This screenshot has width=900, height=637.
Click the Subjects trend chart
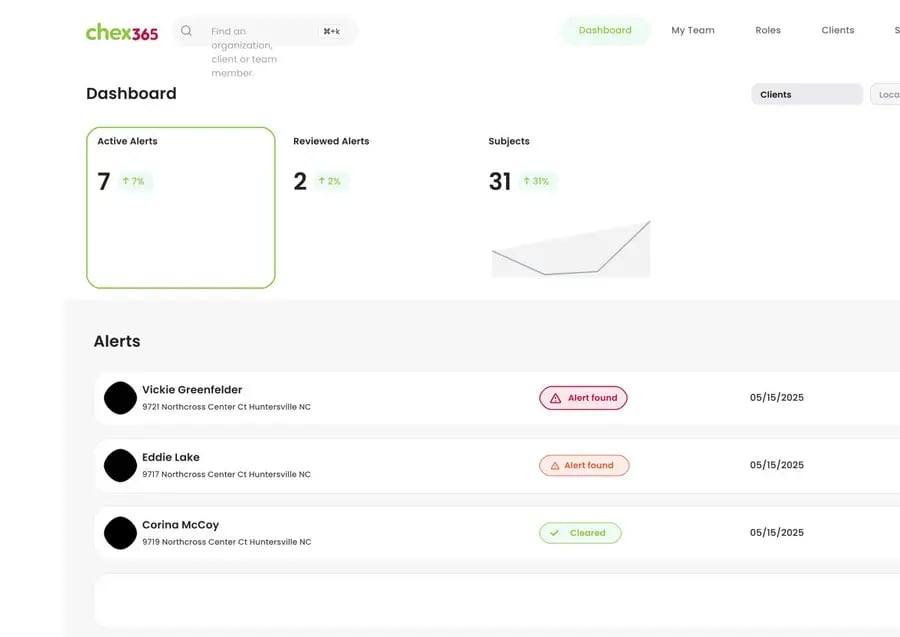click(571, 248)
